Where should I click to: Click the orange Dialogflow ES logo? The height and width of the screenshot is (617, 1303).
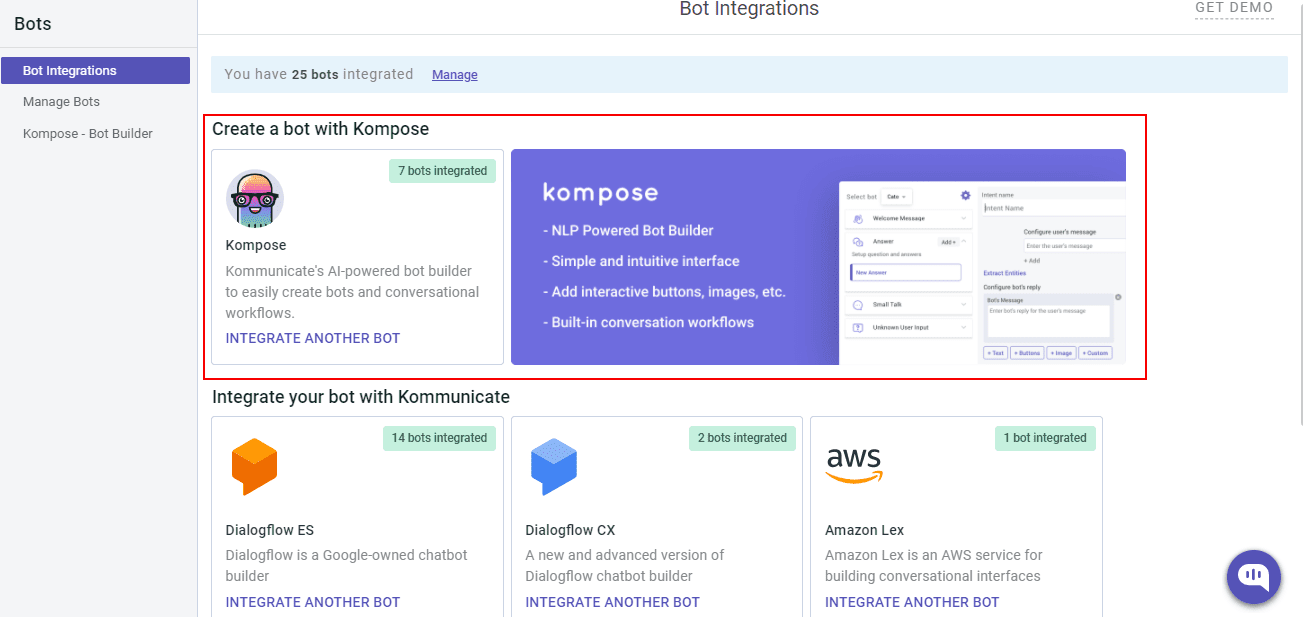tap(254, 466)
